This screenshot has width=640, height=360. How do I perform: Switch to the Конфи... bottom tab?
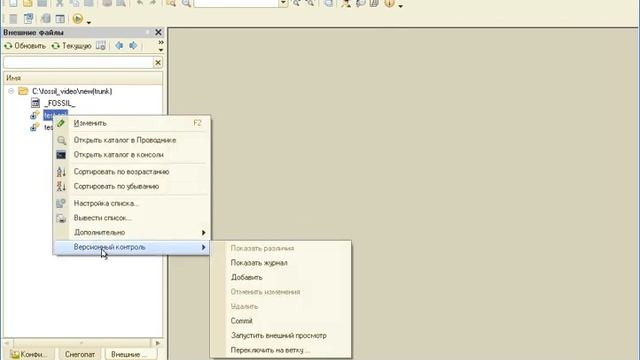[29, 354]
